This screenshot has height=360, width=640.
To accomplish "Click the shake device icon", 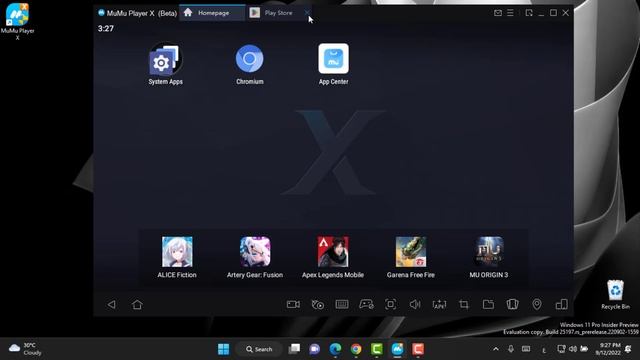I will (x=513, y=304).
